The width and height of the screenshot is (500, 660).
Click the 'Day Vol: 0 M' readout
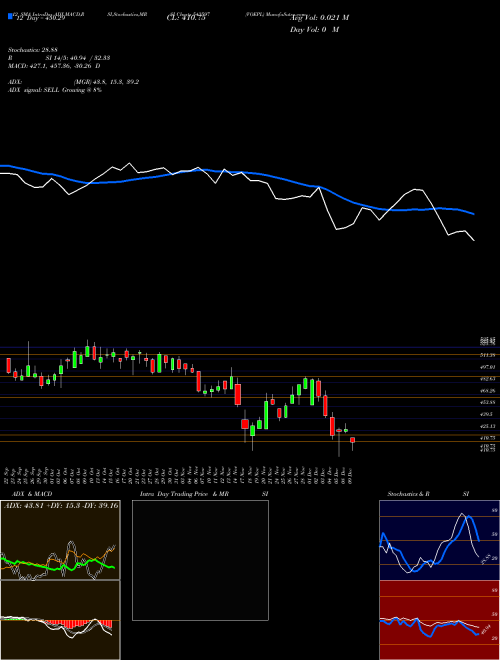[314, 30]
